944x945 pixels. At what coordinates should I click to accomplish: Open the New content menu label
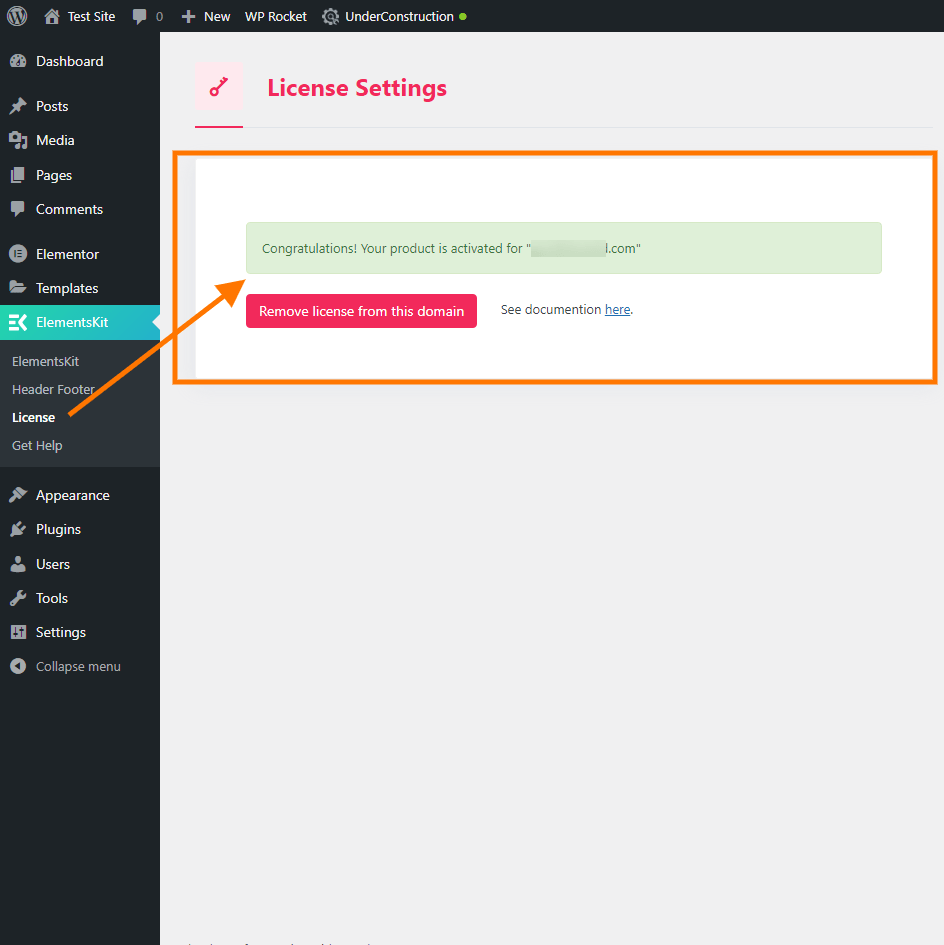point(217,16)
